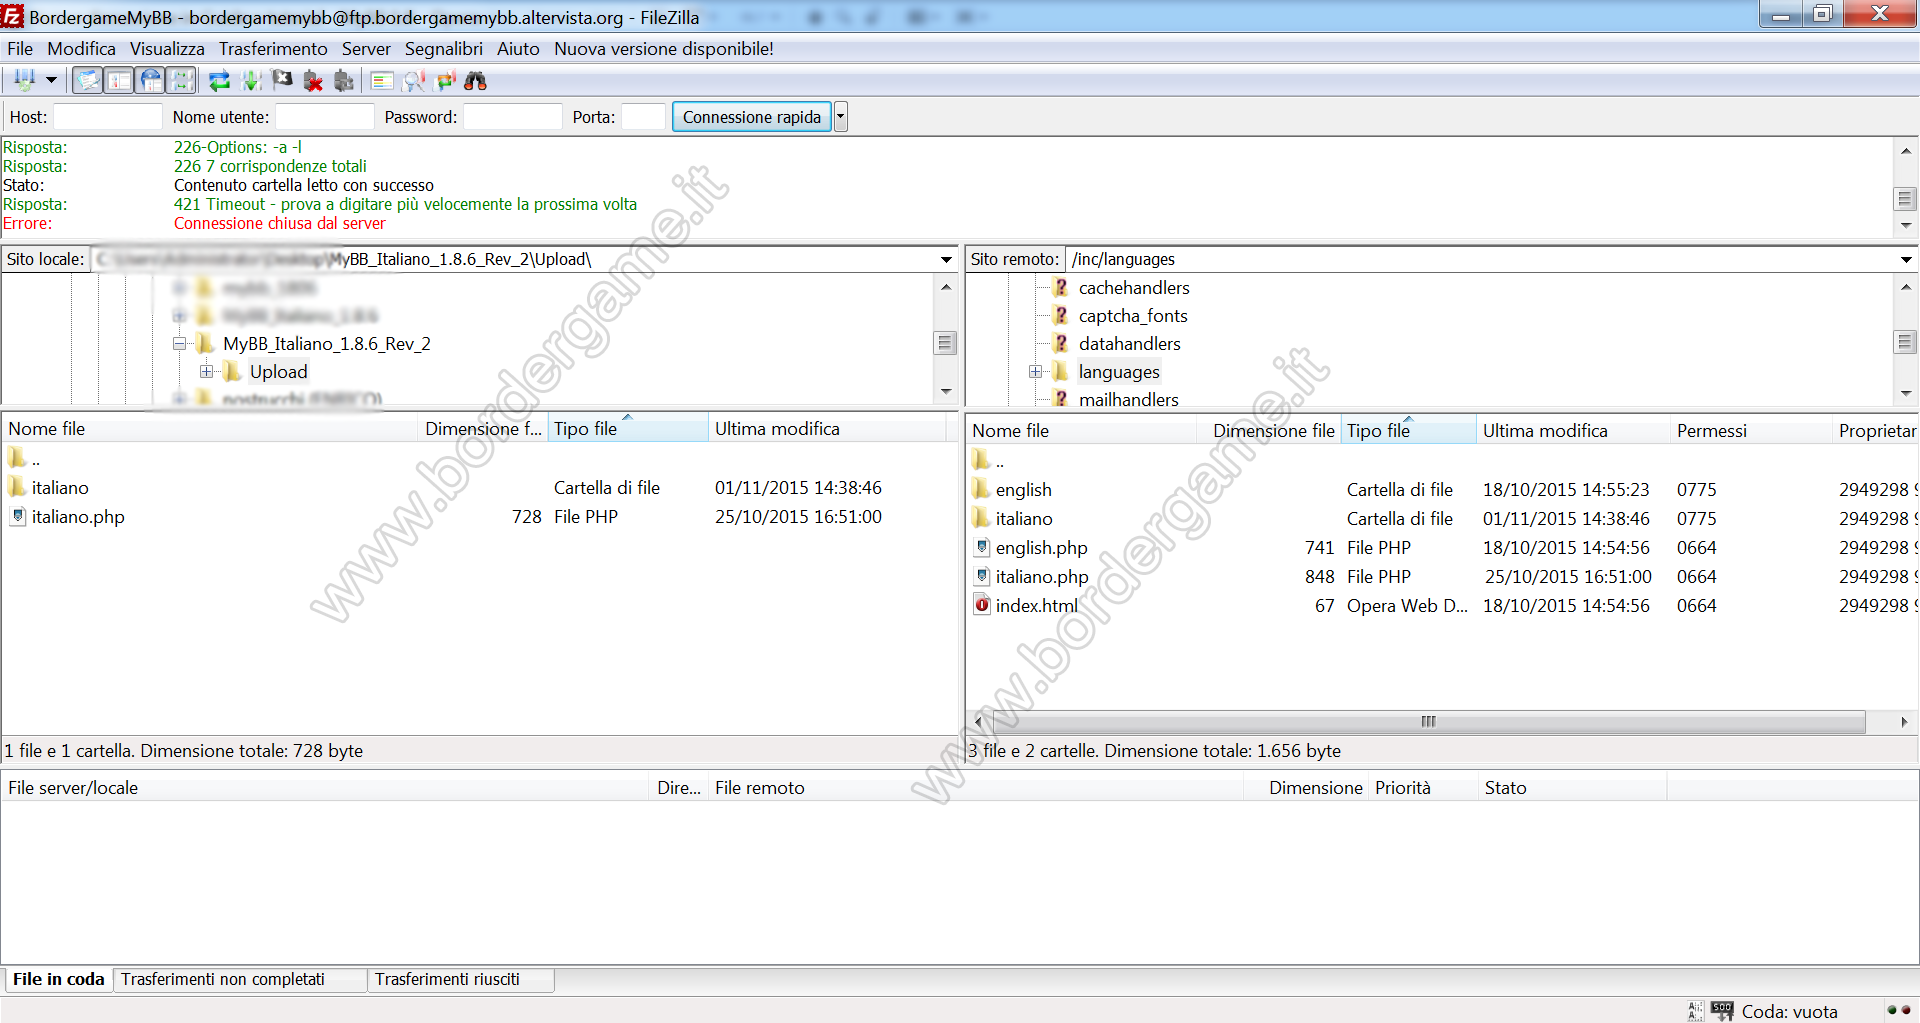The width and height of the screenshot is (1920, 1023).
Task: Open the Segnalibri menu
Action: pos(443,49)
